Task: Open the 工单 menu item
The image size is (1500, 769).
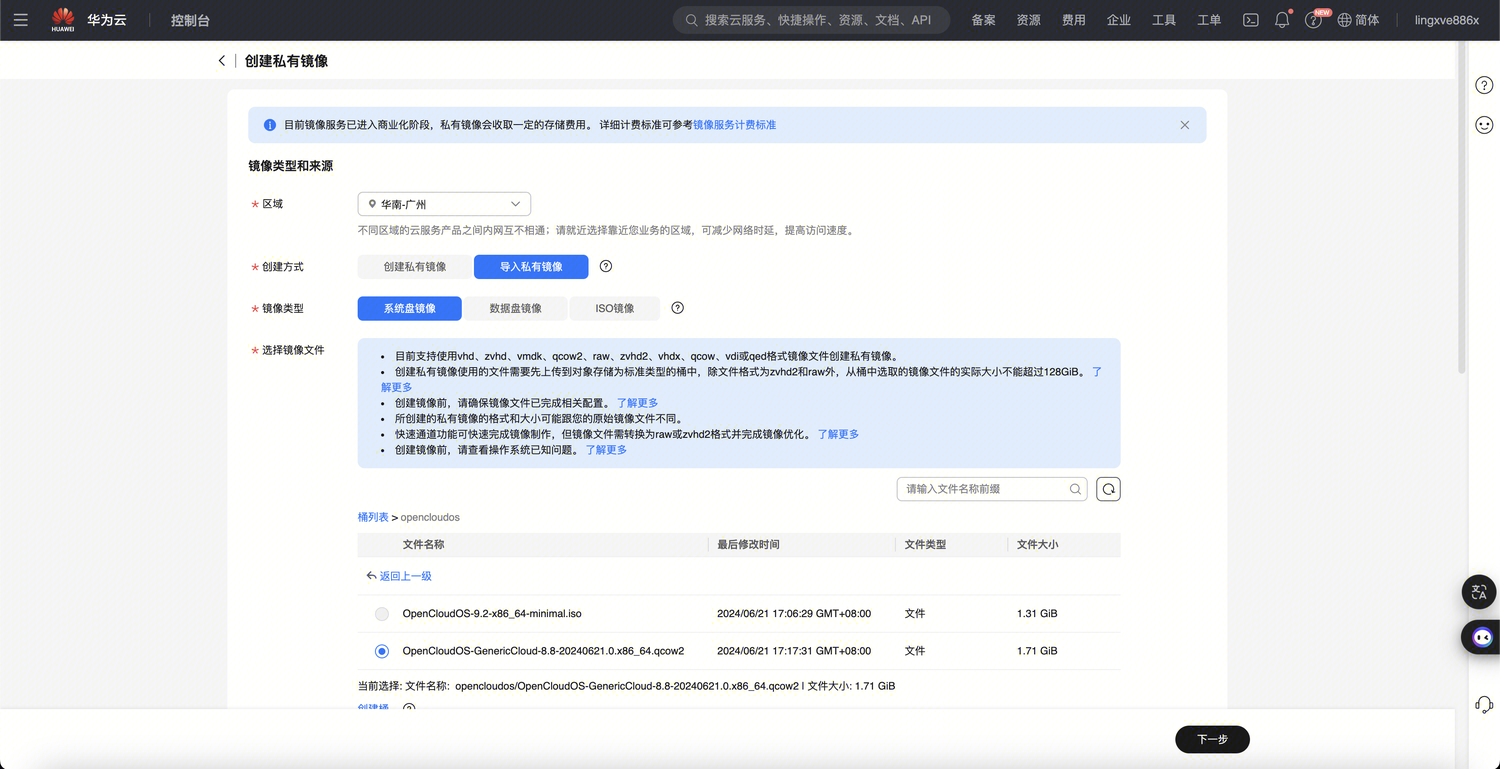Action: [x=1209, y=20]
